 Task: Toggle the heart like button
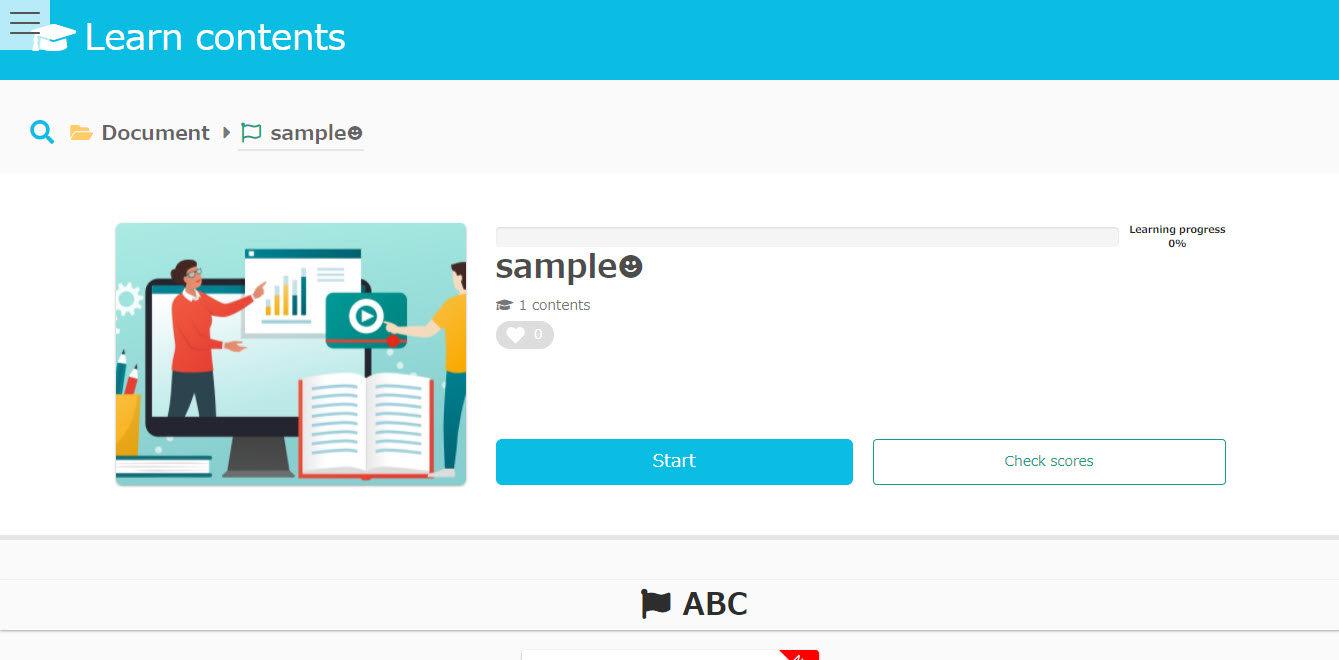525,335
